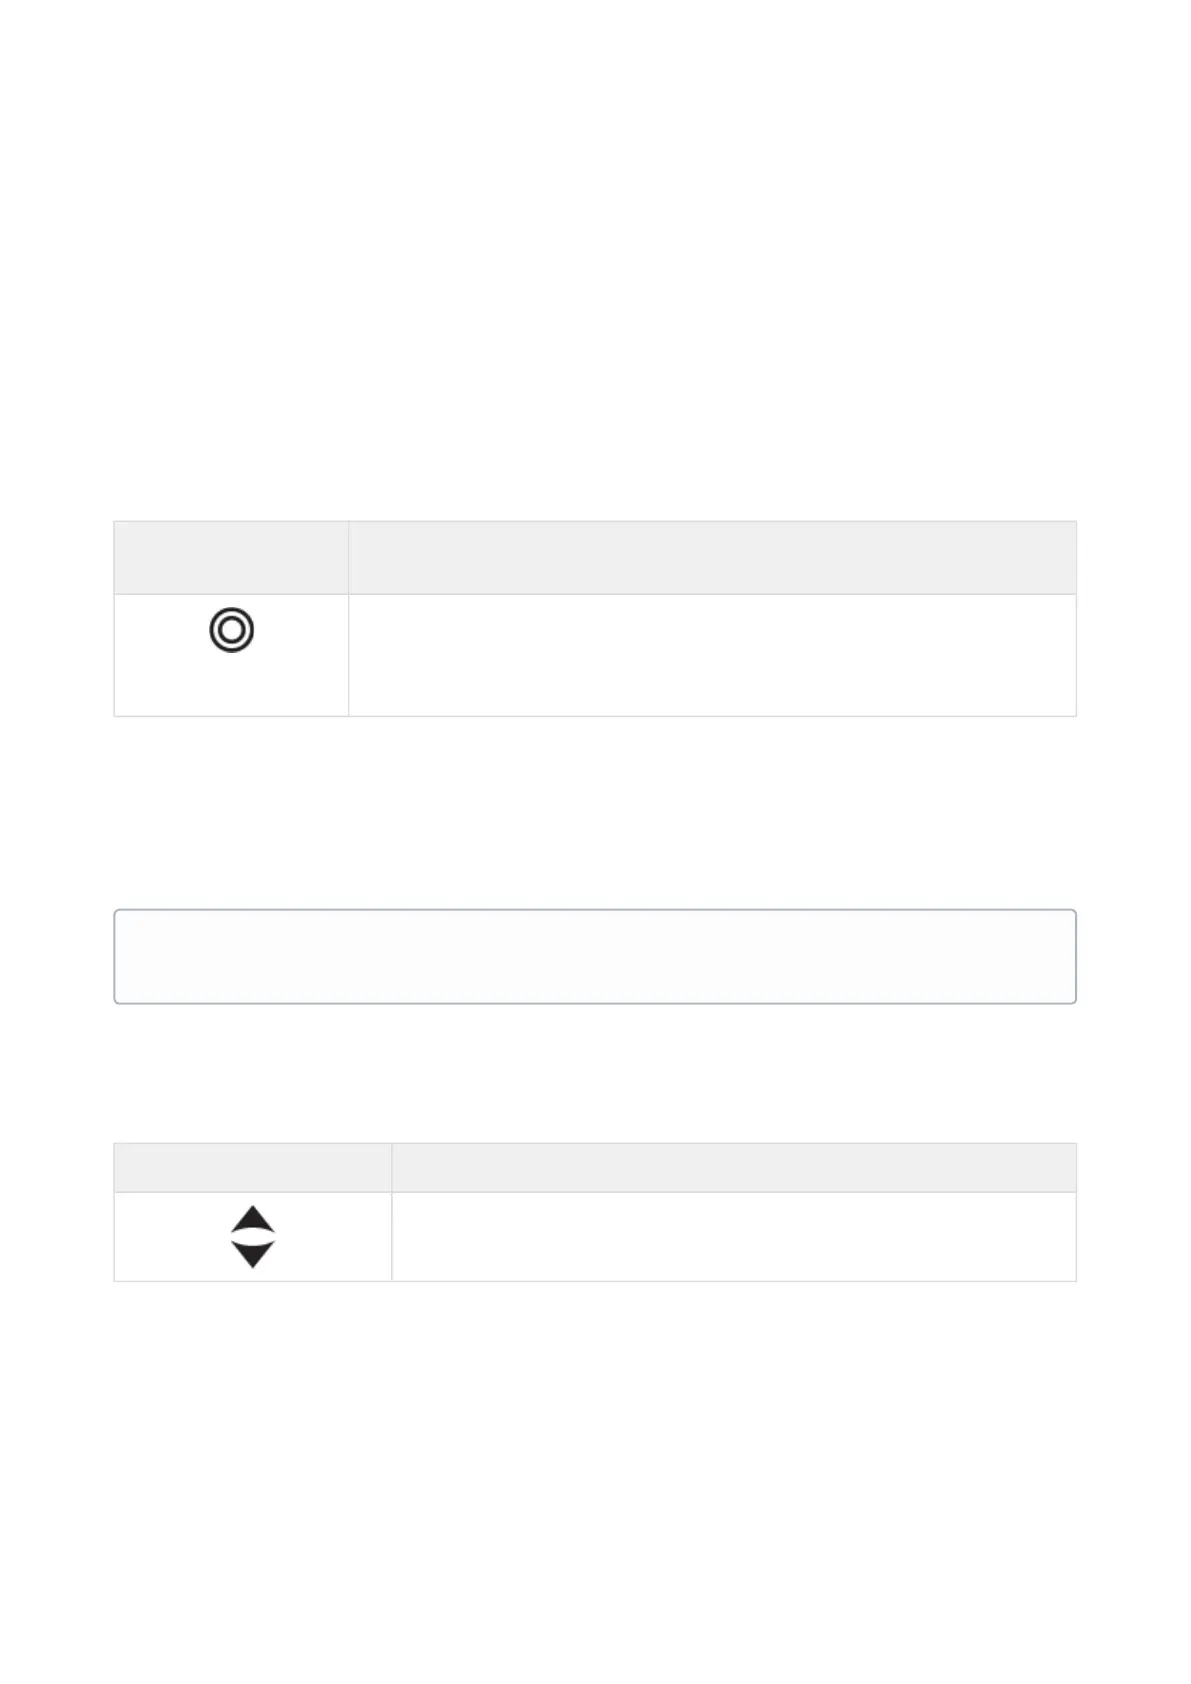Select the up-down arrows icon

coord(253,1237)
